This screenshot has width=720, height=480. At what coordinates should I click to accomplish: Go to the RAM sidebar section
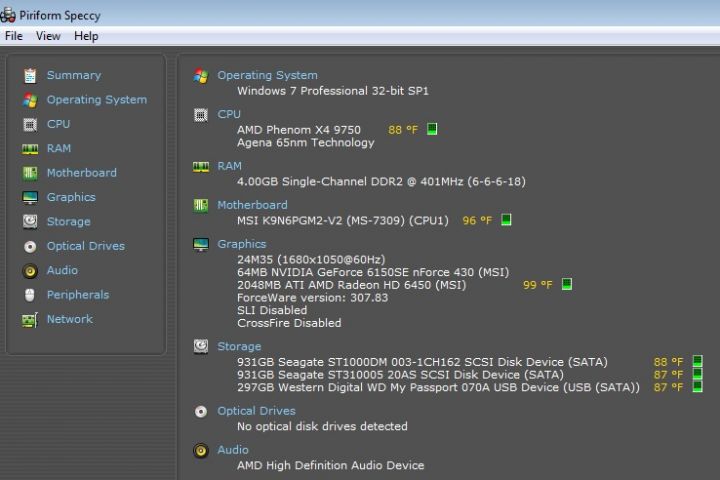[x=59, y=148]
